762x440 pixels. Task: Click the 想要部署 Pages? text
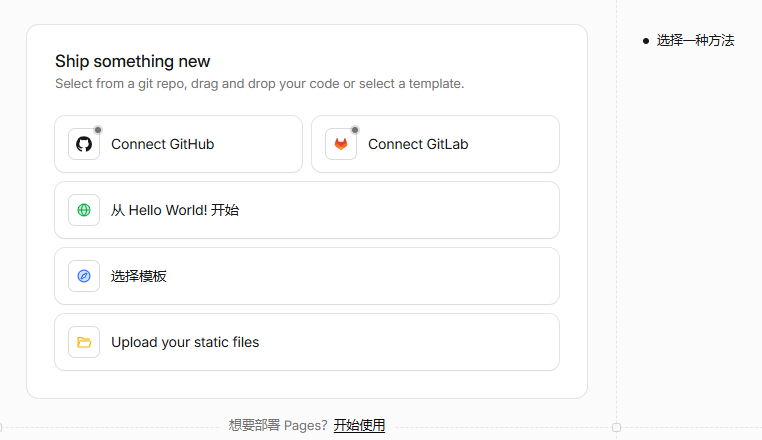[x=278, y=425]
